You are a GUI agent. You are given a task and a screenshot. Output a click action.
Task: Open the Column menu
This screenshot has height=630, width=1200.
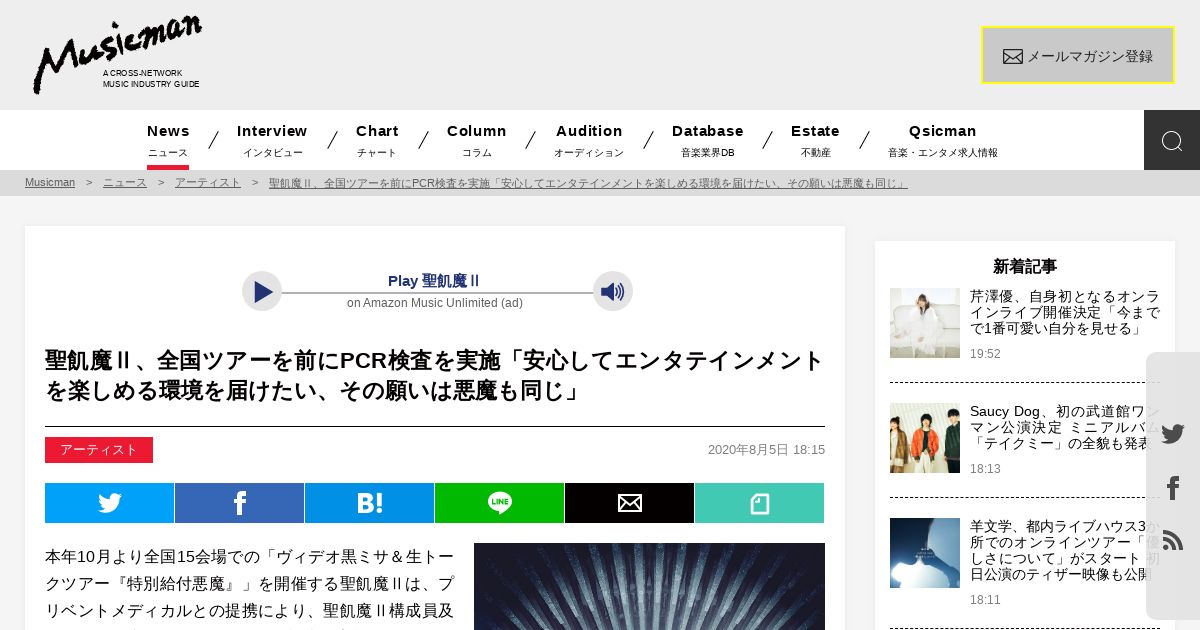(x=477, y=140)
